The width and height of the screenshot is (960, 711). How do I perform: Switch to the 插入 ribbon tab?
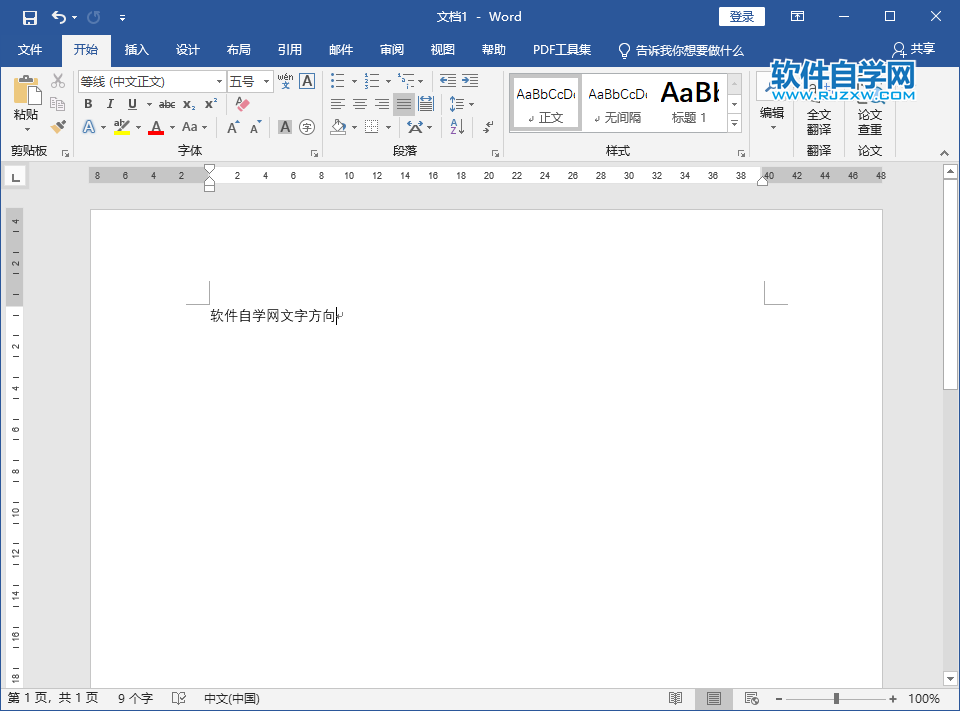click(136, 50)
